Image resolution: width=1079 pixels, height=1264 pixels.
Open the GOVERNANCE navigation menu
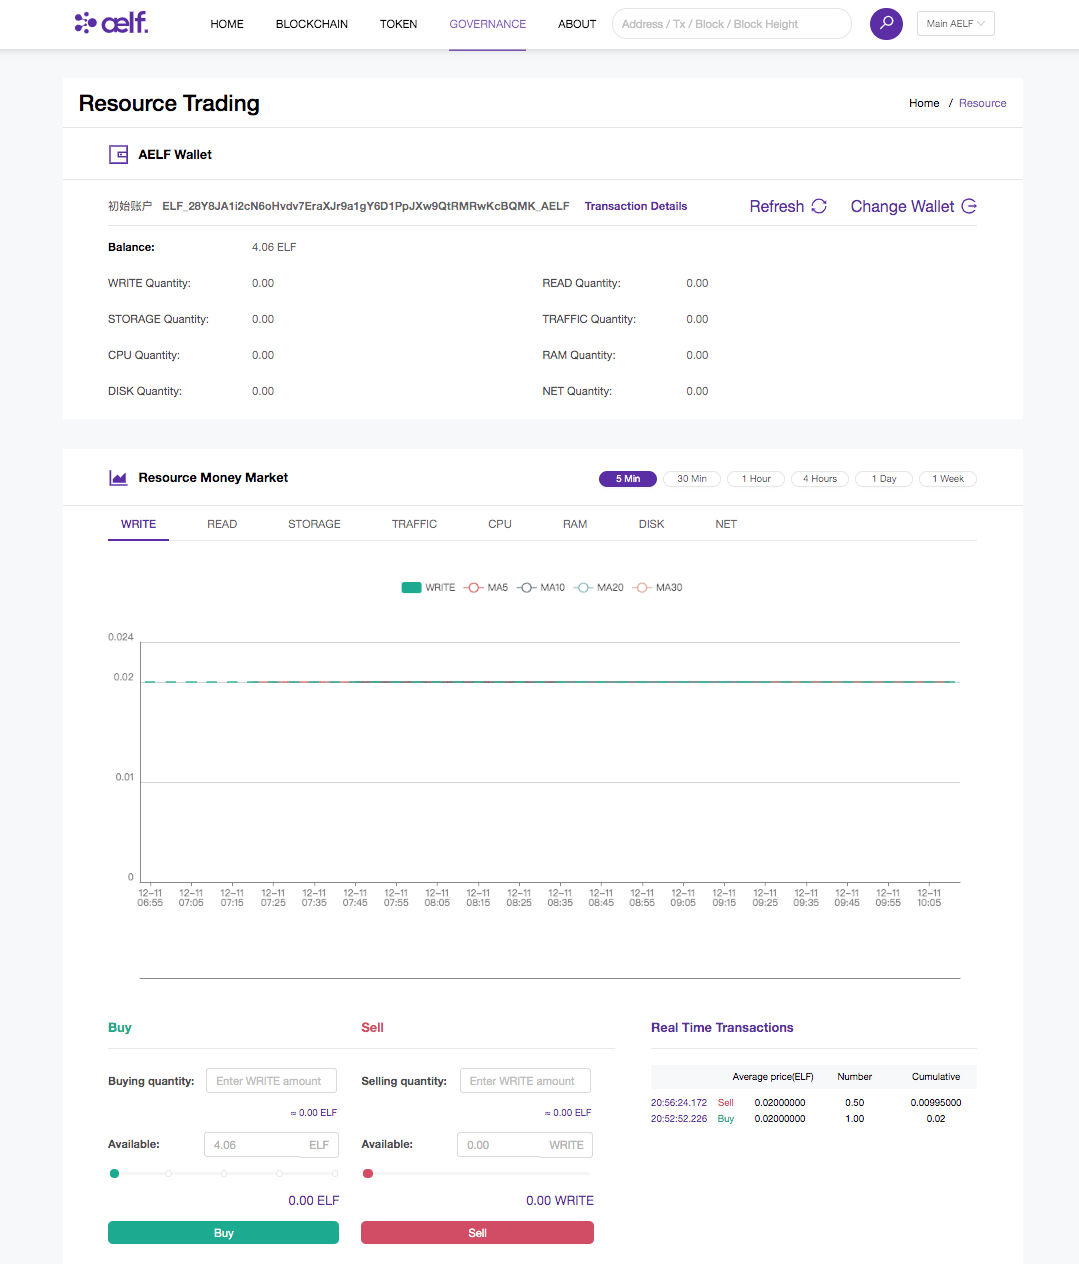[x=487, y=24]
